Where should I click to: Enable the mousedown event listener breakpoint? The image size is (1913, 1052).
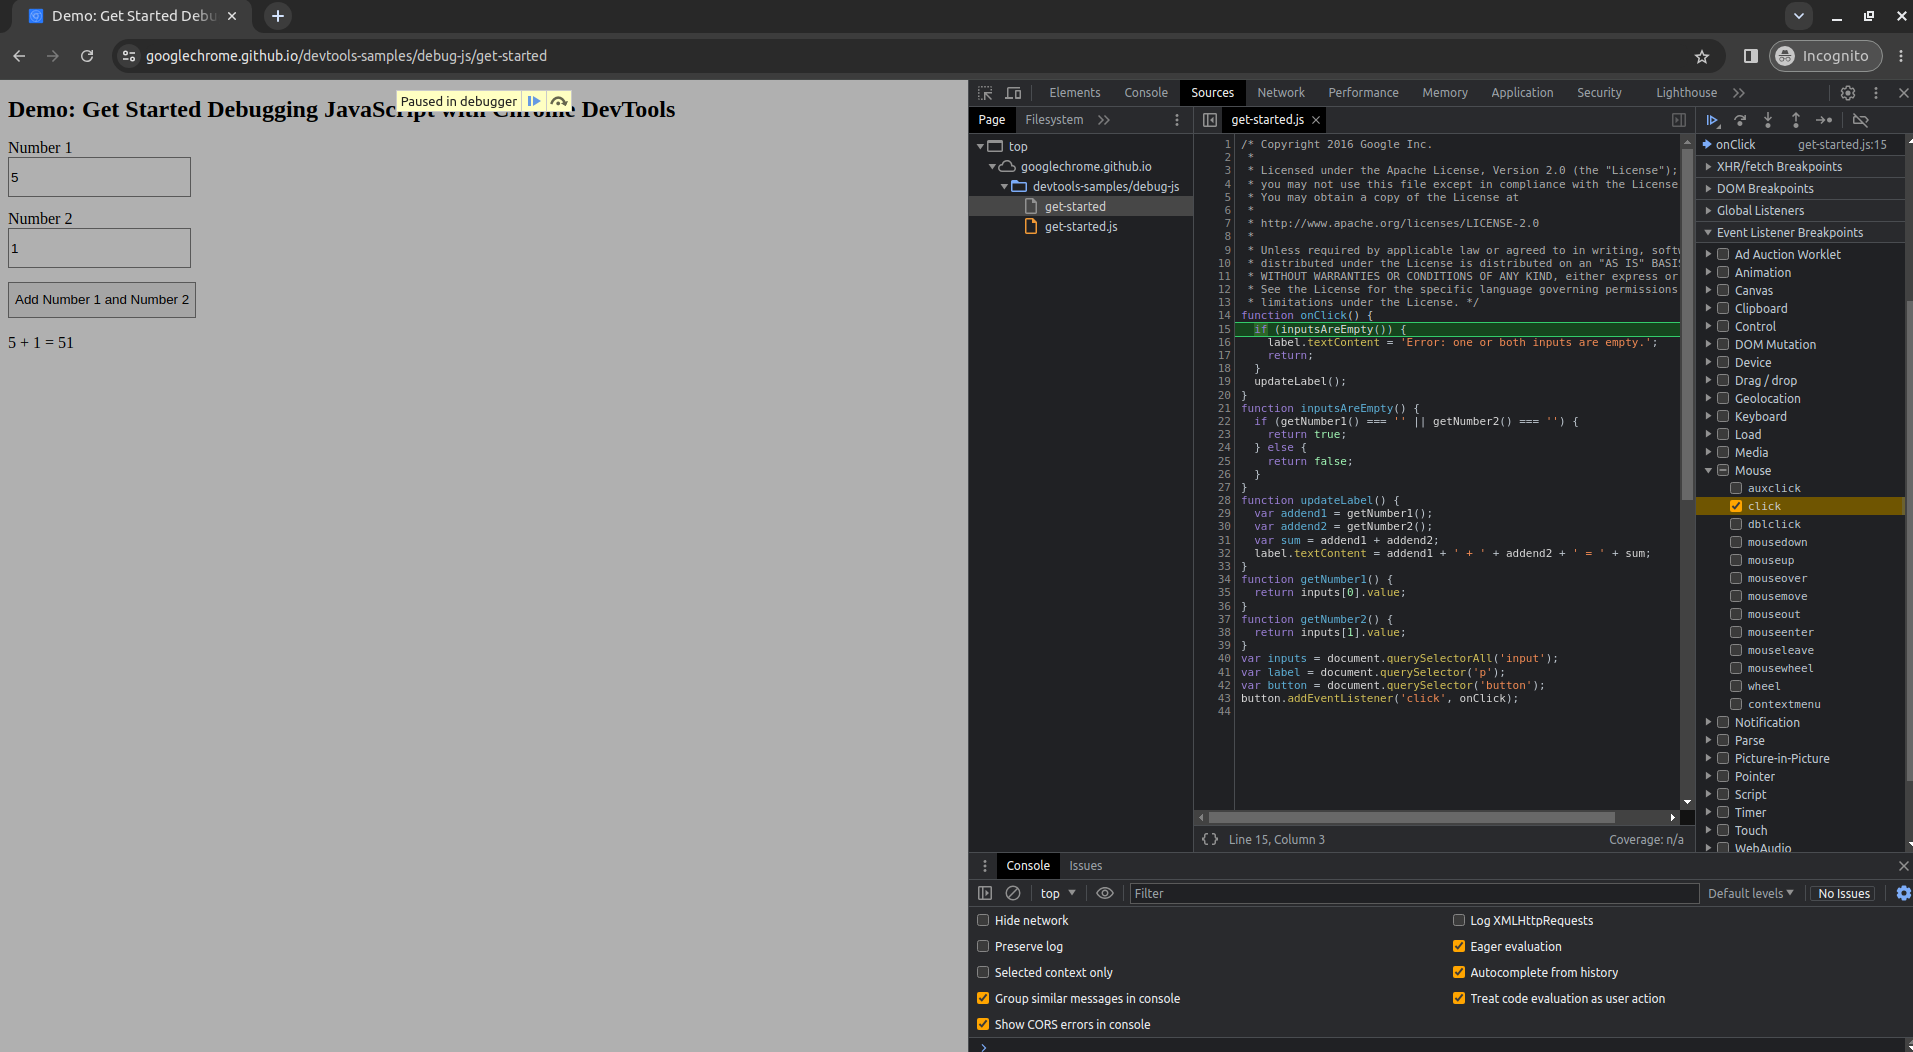pyautogui.click(x=1737, y=542)
